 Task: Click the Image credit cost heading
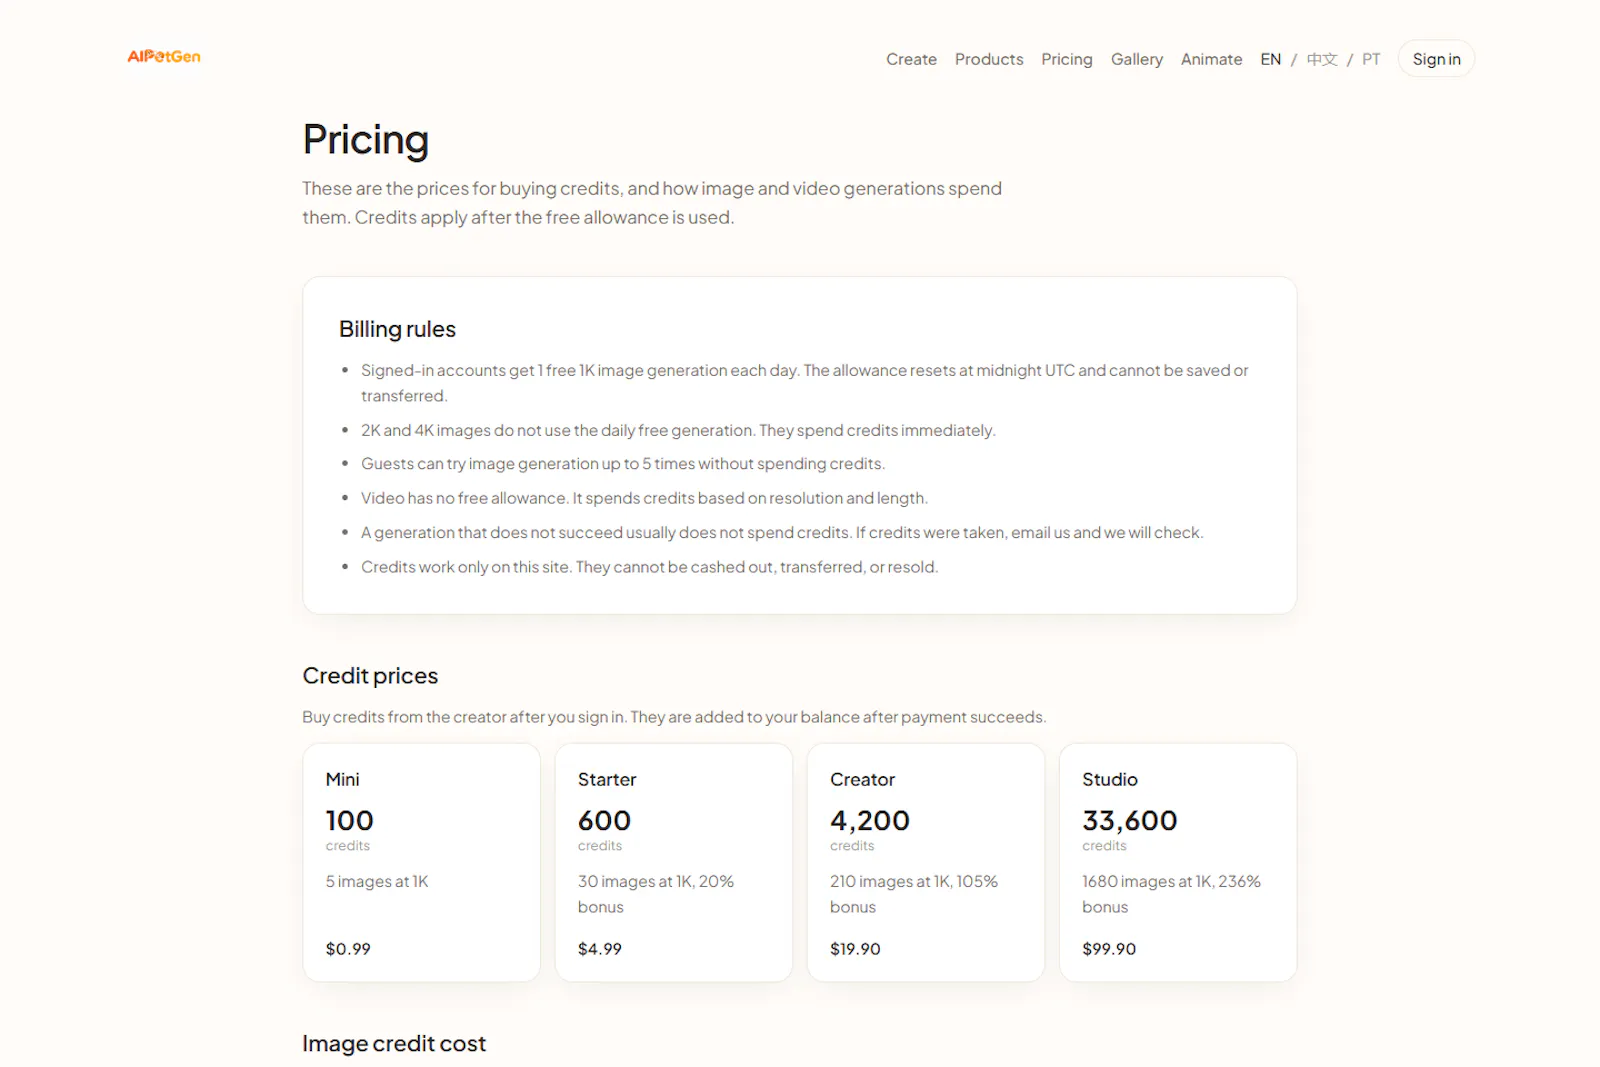[394, 1044]
